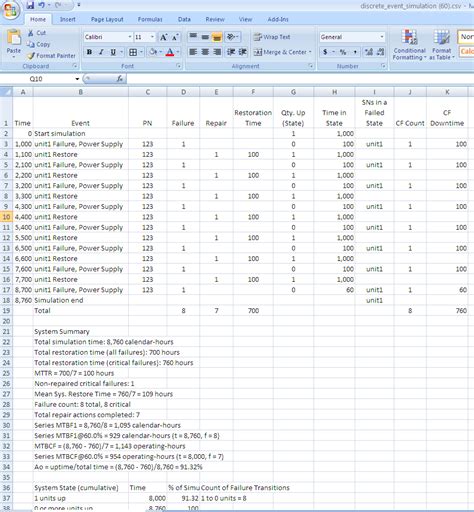Toggle Wrap Text option

click(x=272, y=37)
